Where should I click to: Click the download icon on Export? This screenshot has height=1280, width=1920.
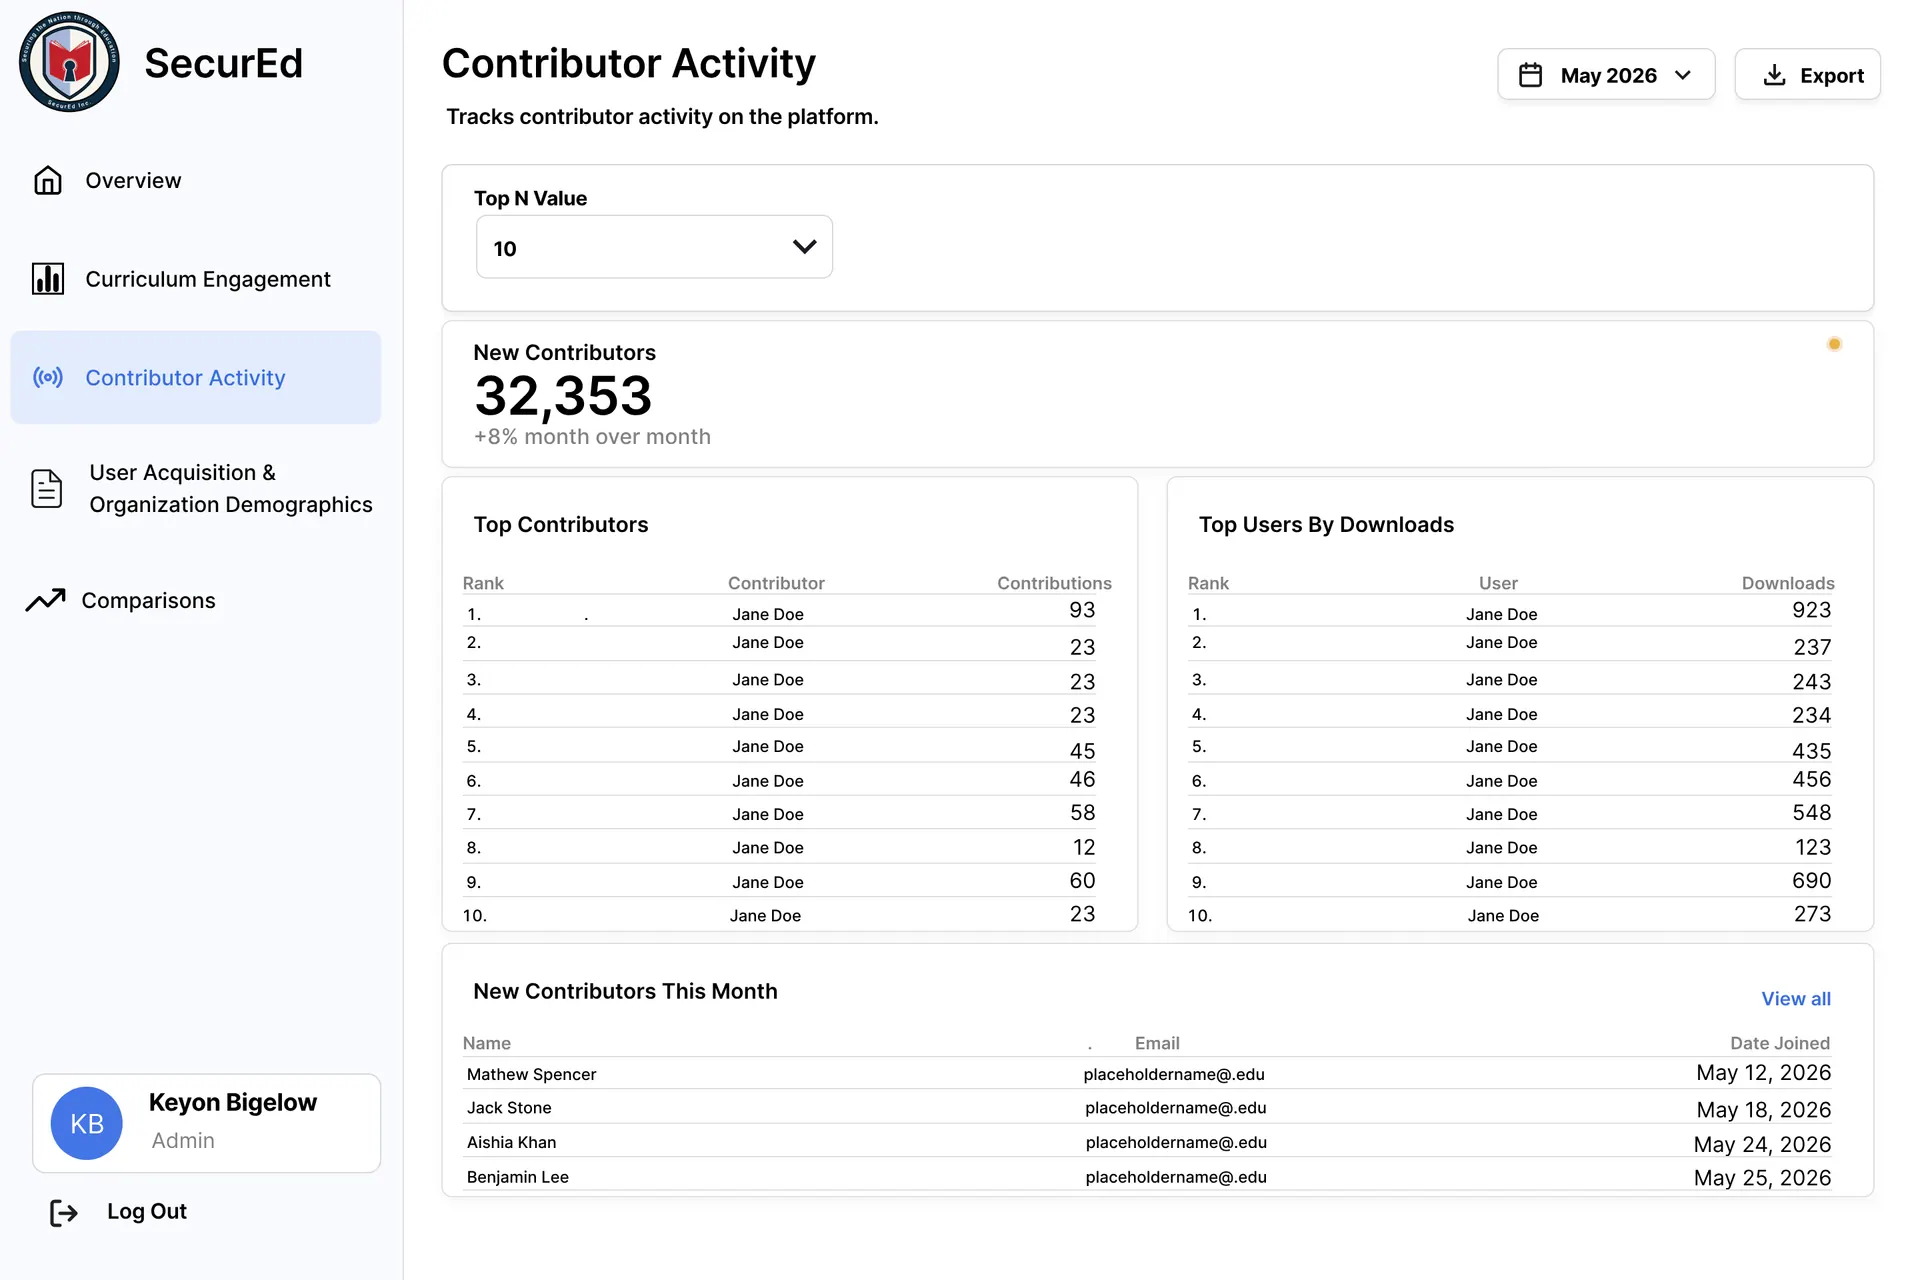click(x=1774, y=75)
